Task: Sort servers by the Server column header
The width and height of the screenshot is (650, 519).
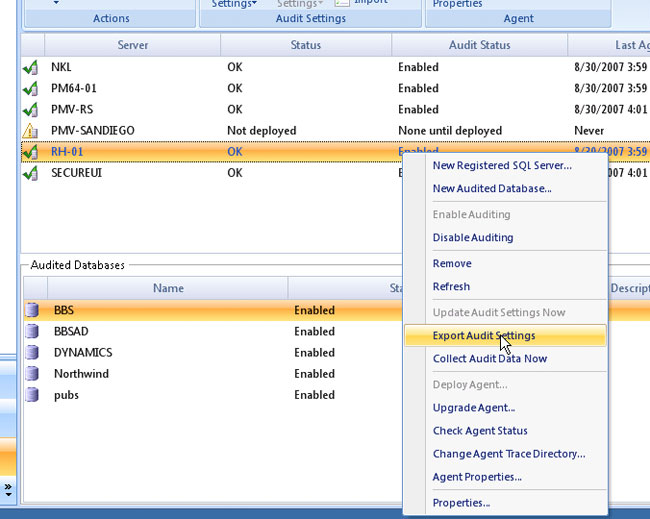Action: [133, 45]
